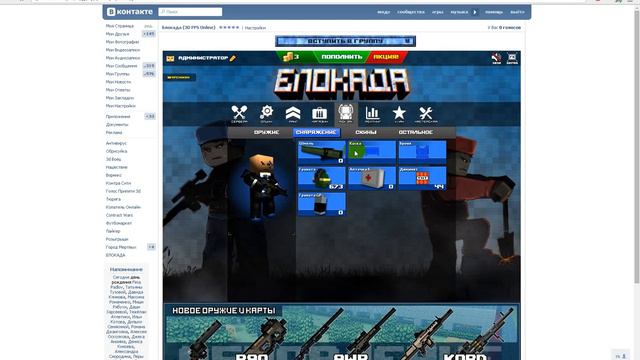The image size is (640, 360).
Task: Select the black grenade item in third row
Action: (322, 204)
